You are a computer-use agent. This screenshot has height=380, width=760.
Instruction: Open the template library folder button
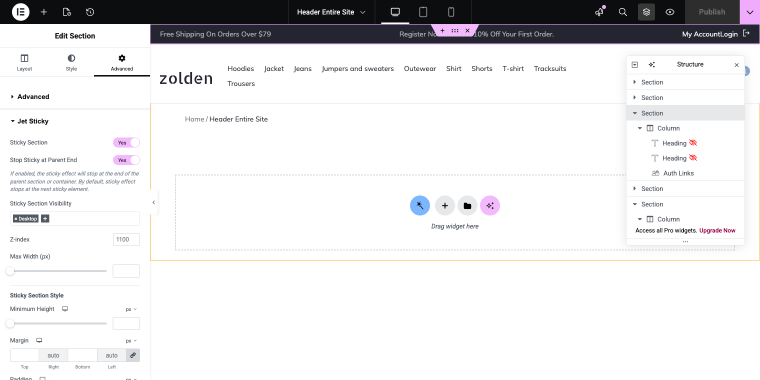tap(467, 206)
